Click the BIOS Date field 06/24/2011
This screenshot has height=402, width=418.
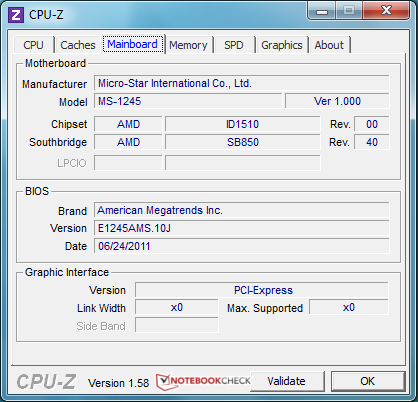tap(242, 246)
